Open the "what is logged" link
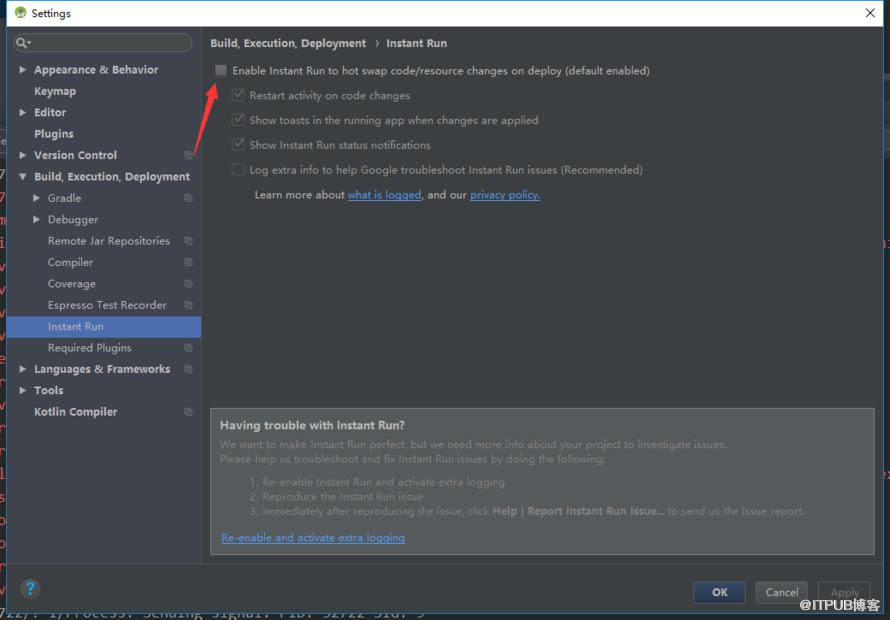The height and width of the screenshot is (620, 890). pos(384,195)
